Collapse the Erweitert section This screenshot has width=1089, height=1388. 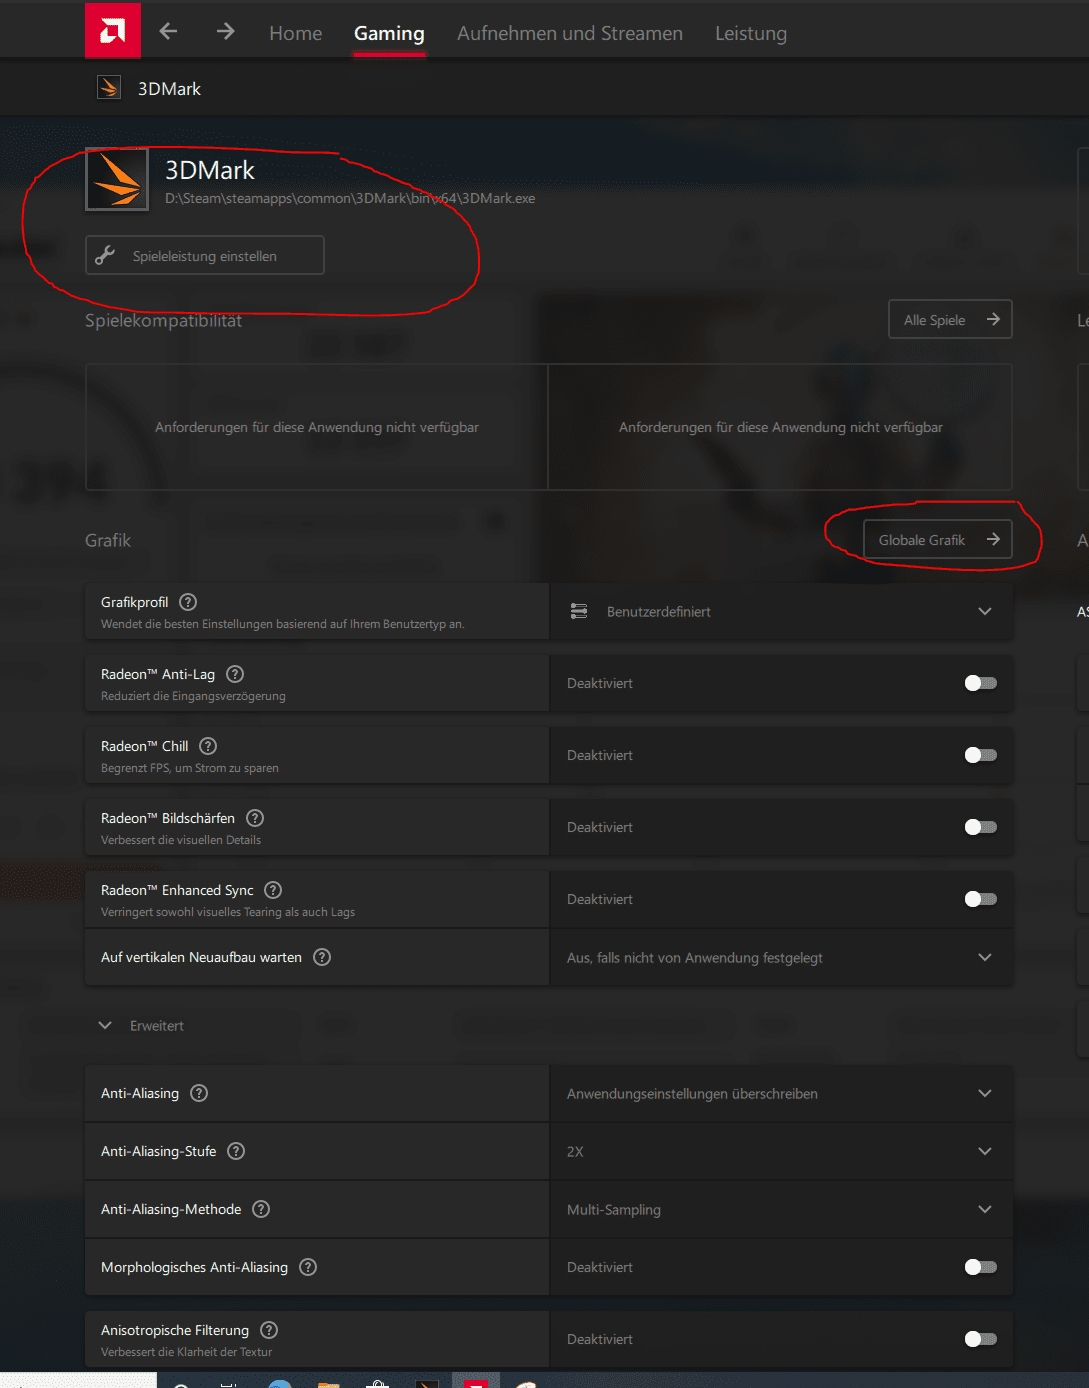(141, 1025)
